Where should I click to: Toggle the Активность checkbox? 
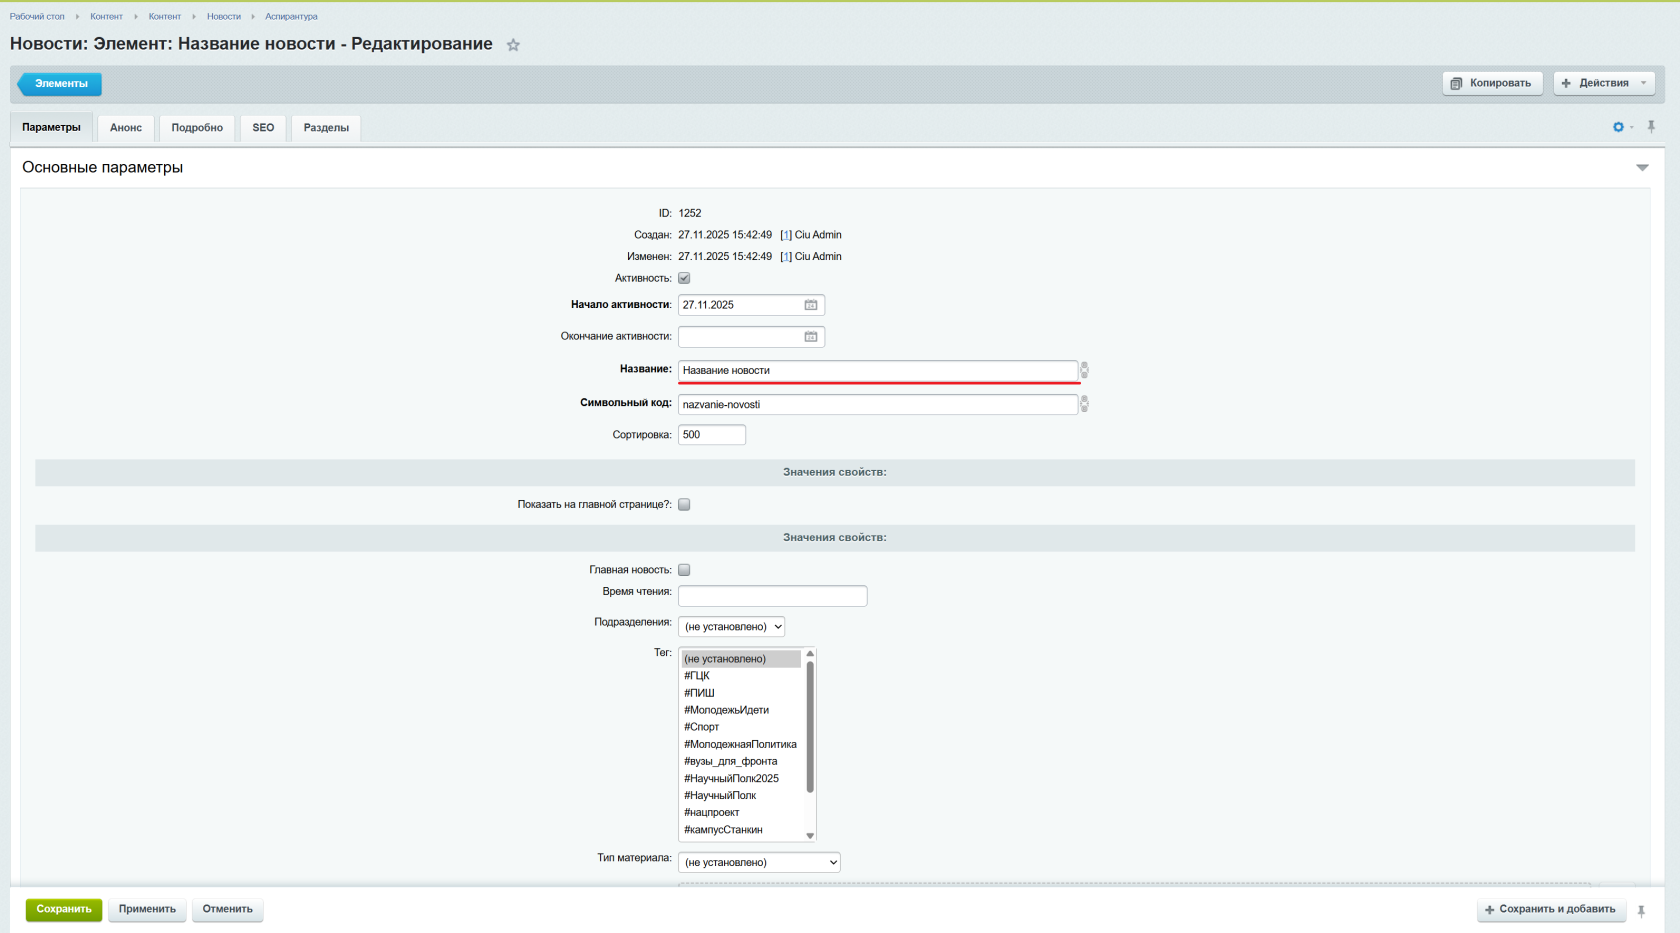684,278
